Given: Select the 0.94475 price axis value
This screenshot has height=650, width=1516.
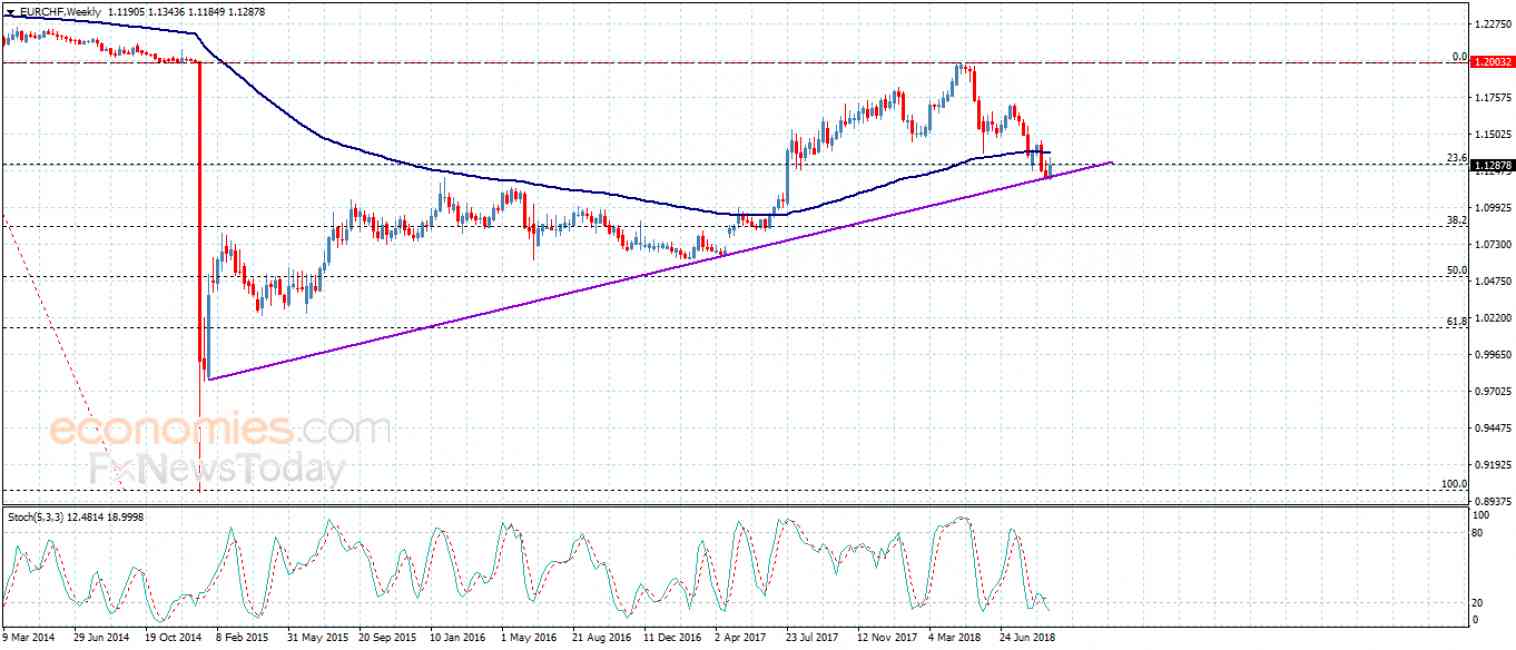Looking at the screenshot, I should [x=1494, y=428].
